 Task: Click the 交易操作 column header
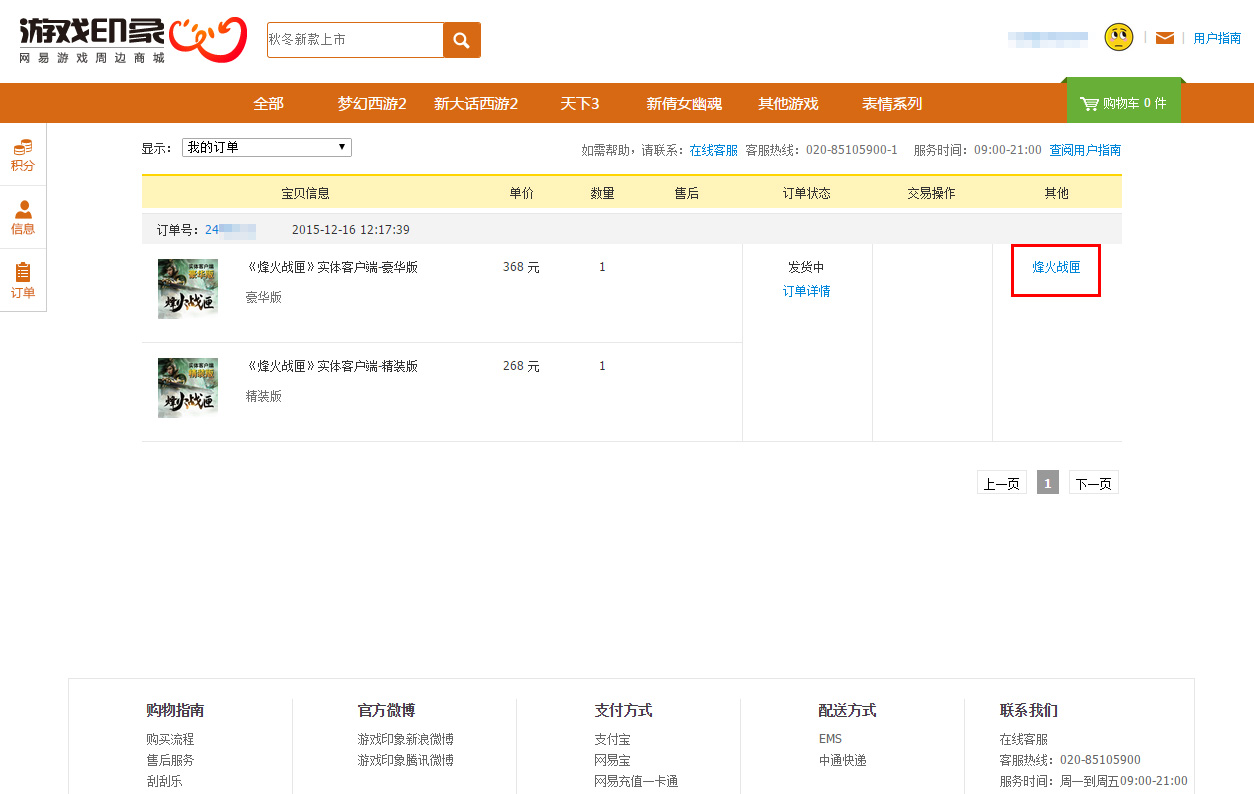(x=932, y=193)
